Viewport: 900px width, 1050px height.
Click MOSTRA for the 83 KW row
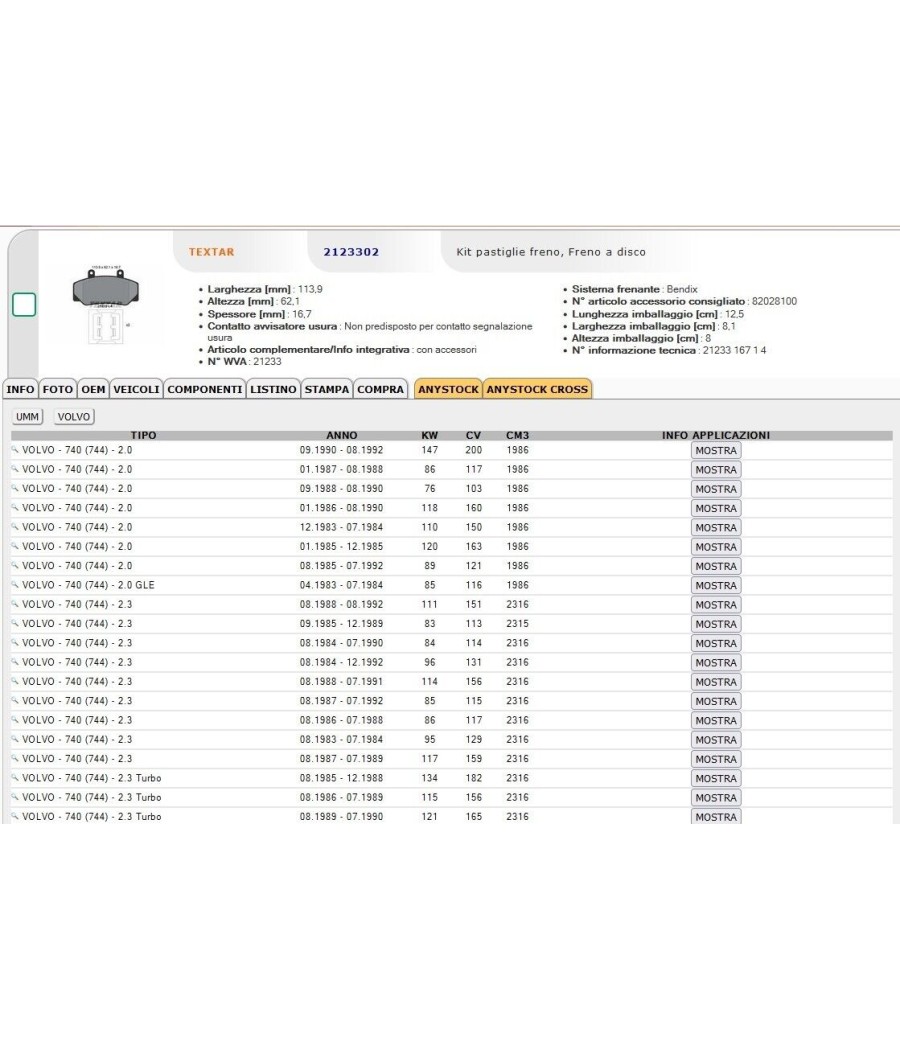pos(716,624)
